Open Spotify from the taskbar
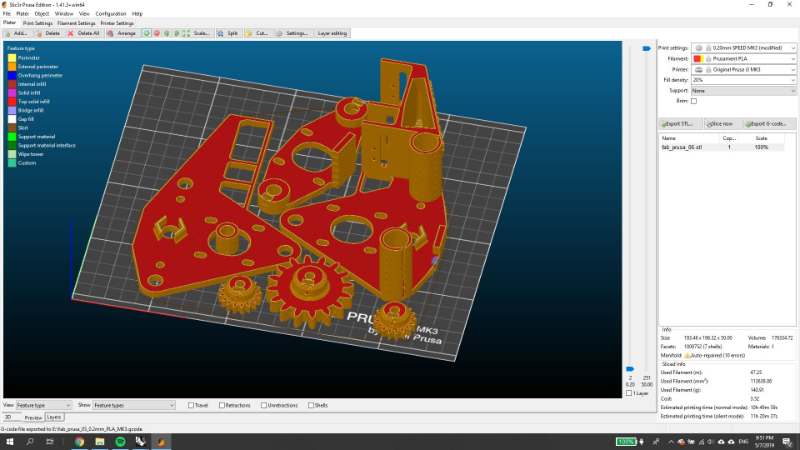The width and height of the screenshot is (800, 450). (120, 442)
